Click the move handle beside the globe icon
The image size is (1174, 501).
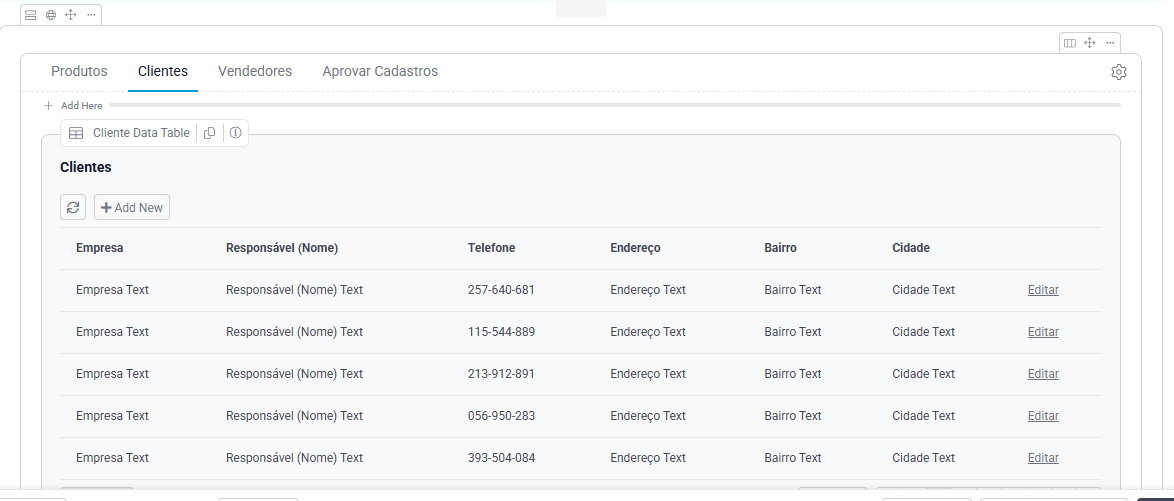tap(71, 15)
